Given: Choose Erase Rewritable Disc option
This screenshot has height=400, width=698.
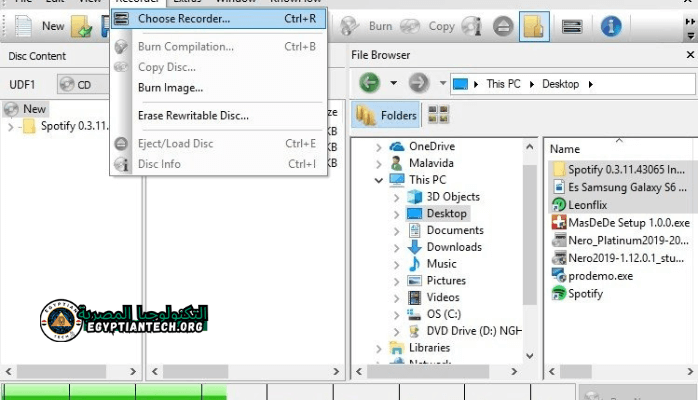Looking at the screenshot, I should point(193,115).
